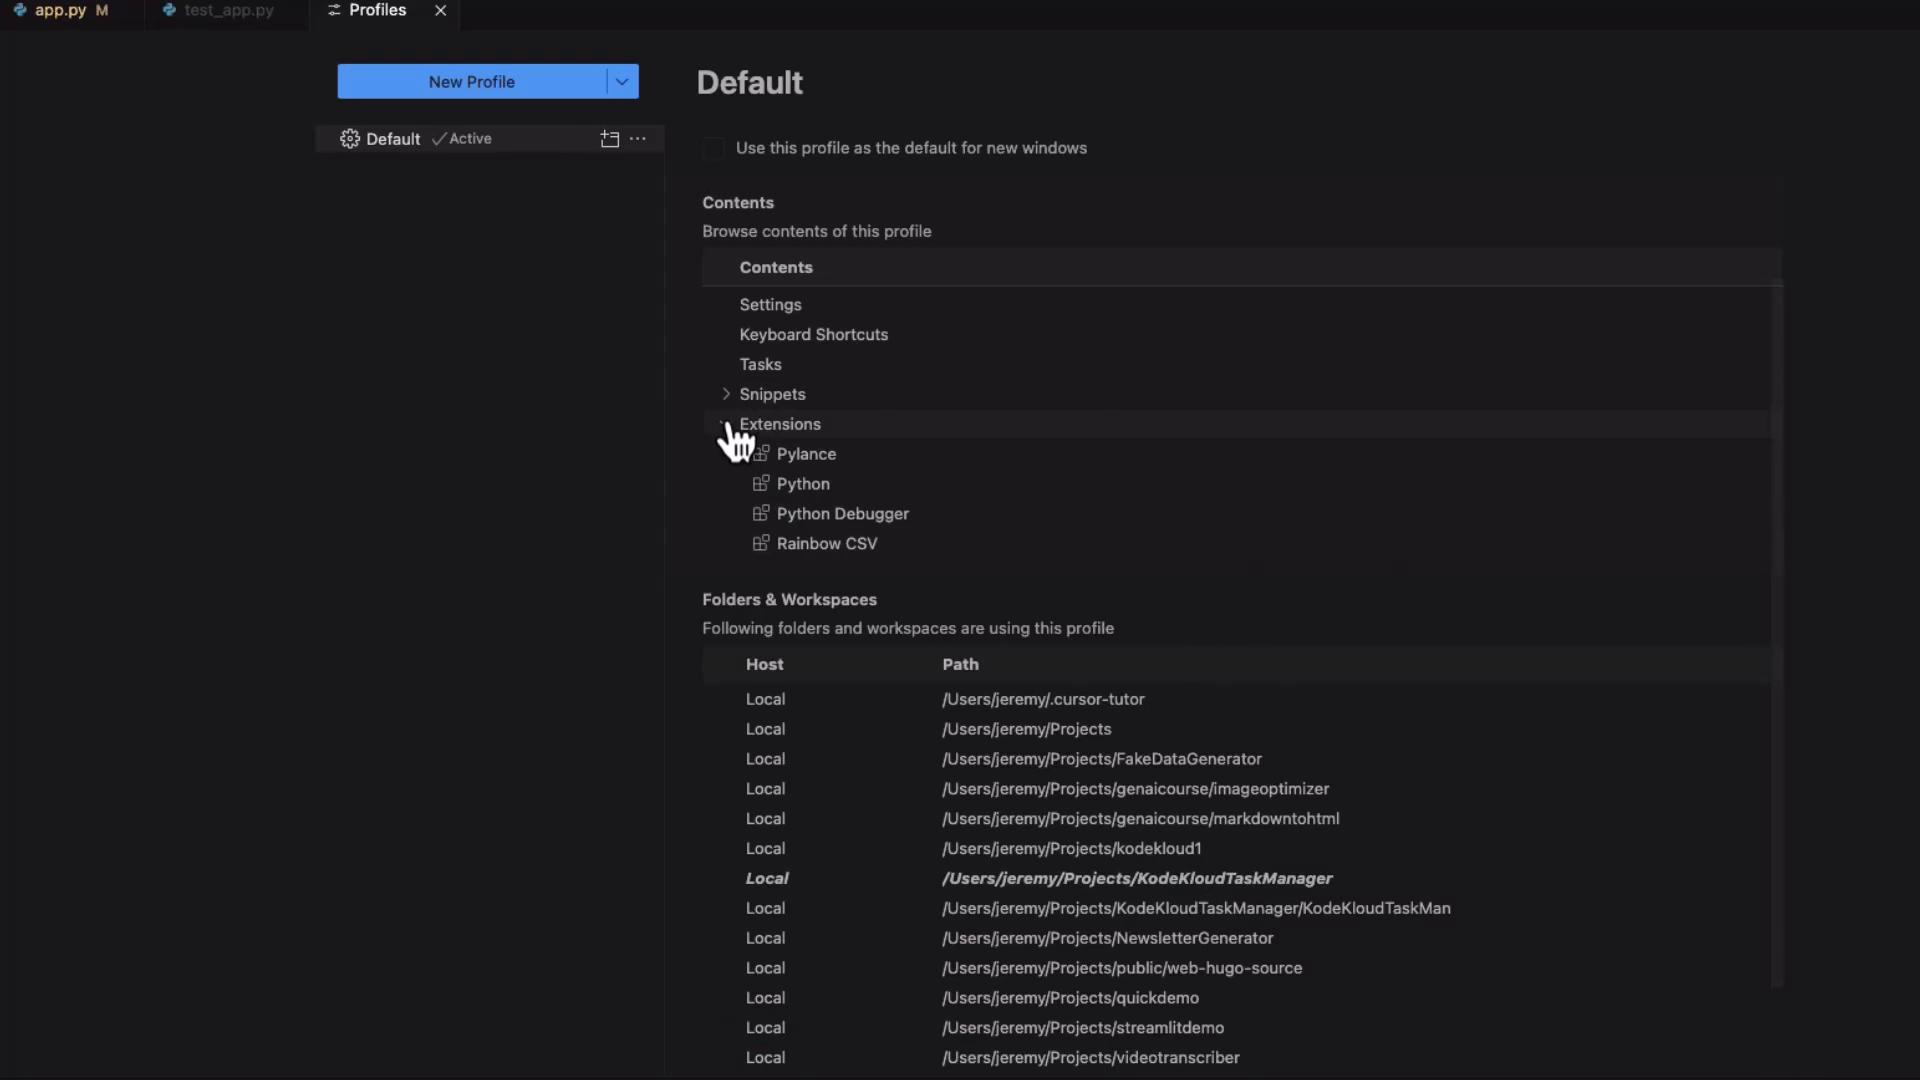Enable default profile for new windows checkbox
The height and width of the screenshot is (1080, 1920).
[713, 149]
